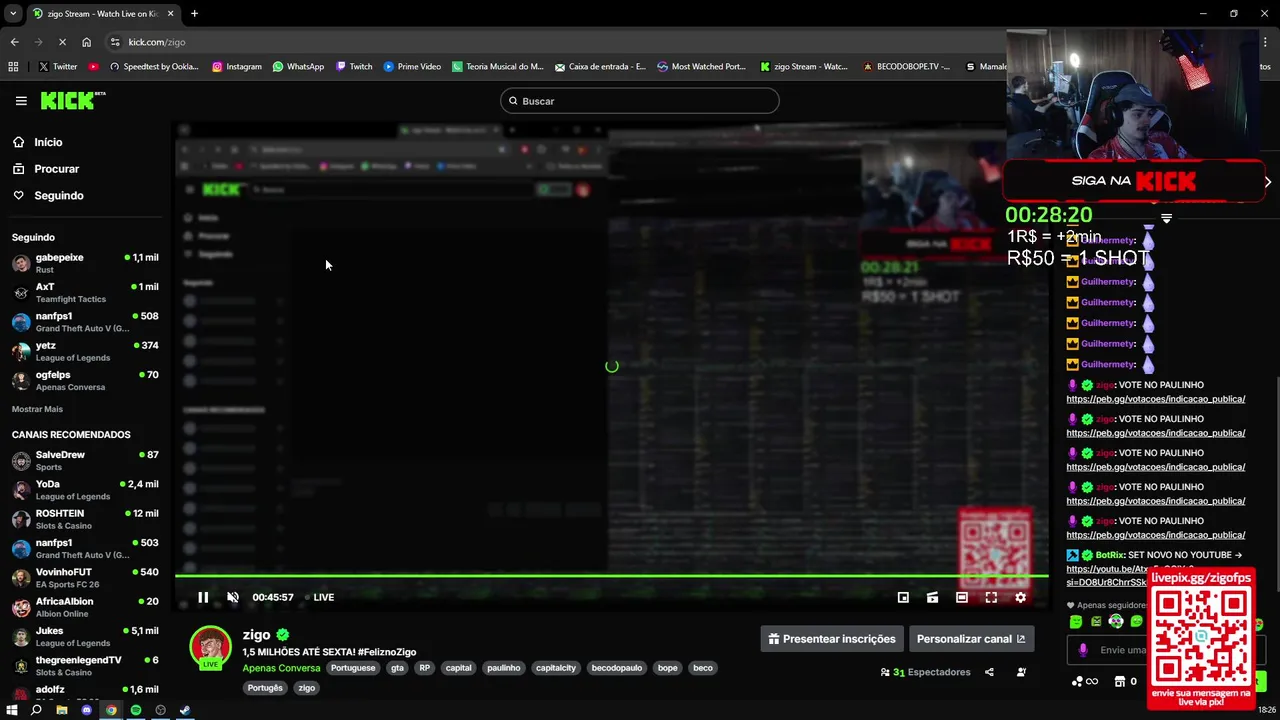
Task: Toggle theater mode in player
Action: click(x=962, y=597)
